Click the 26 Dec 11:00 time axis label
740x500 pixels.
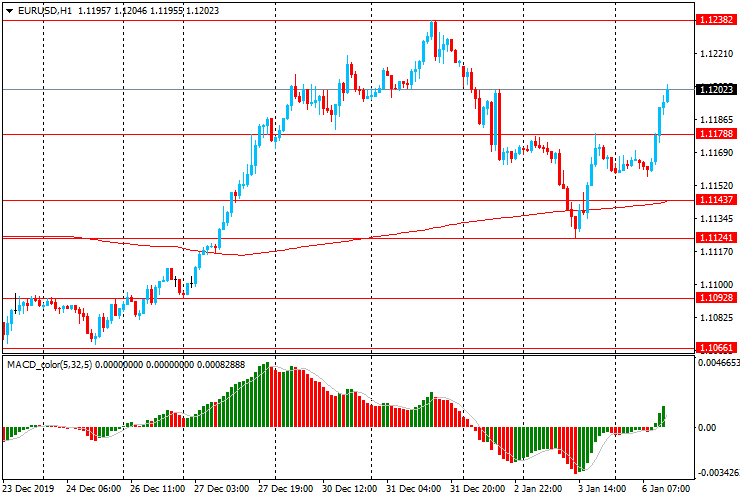158,489
